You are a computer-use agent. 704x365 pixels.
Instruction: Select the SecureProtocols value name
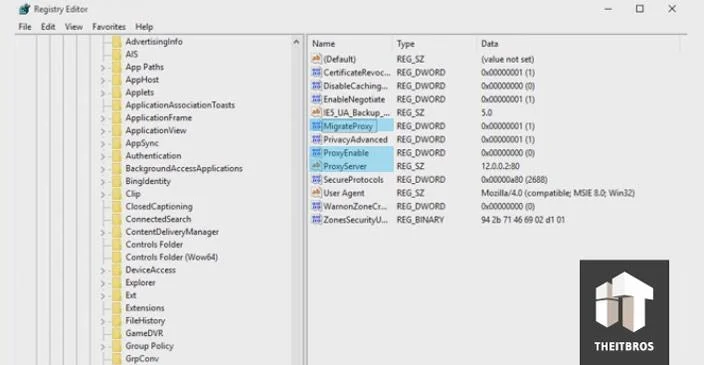pos(353,180)
